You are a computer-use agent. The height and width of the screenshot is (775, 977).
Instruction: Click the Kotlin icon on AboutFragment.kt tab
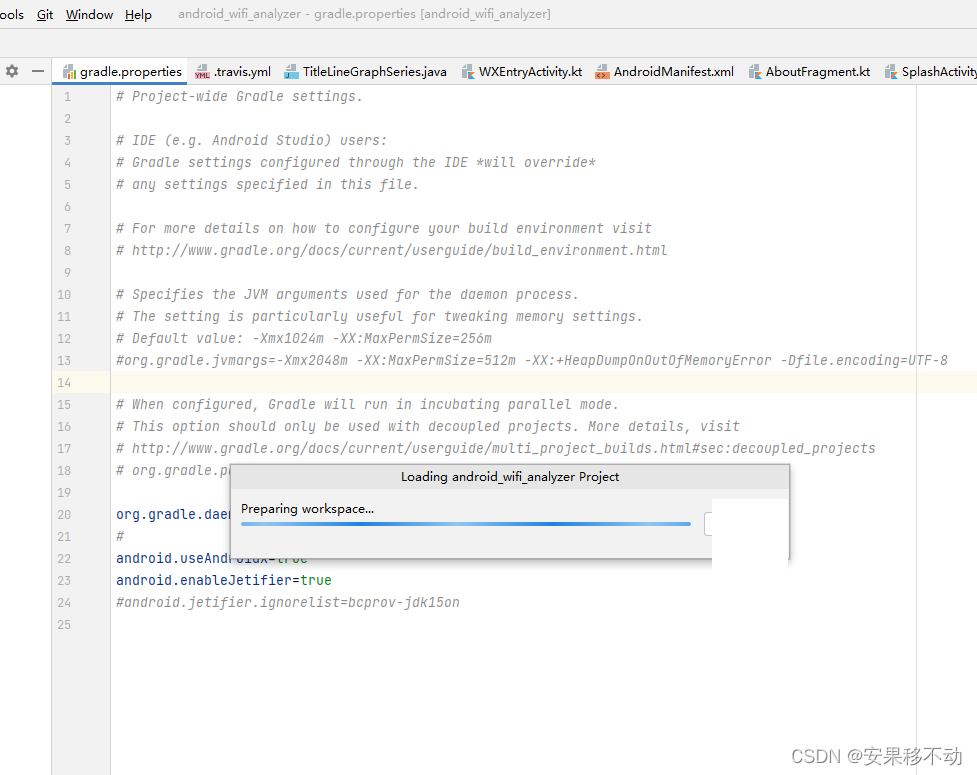pos(755,71)
